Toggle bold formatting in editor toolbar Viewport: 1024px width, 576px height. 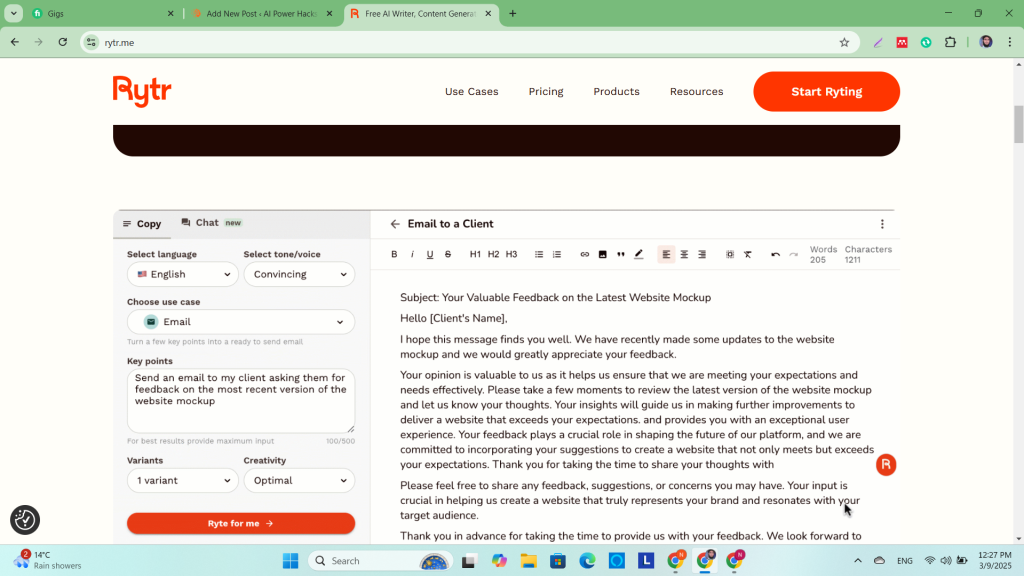click(x=394, y=255)
